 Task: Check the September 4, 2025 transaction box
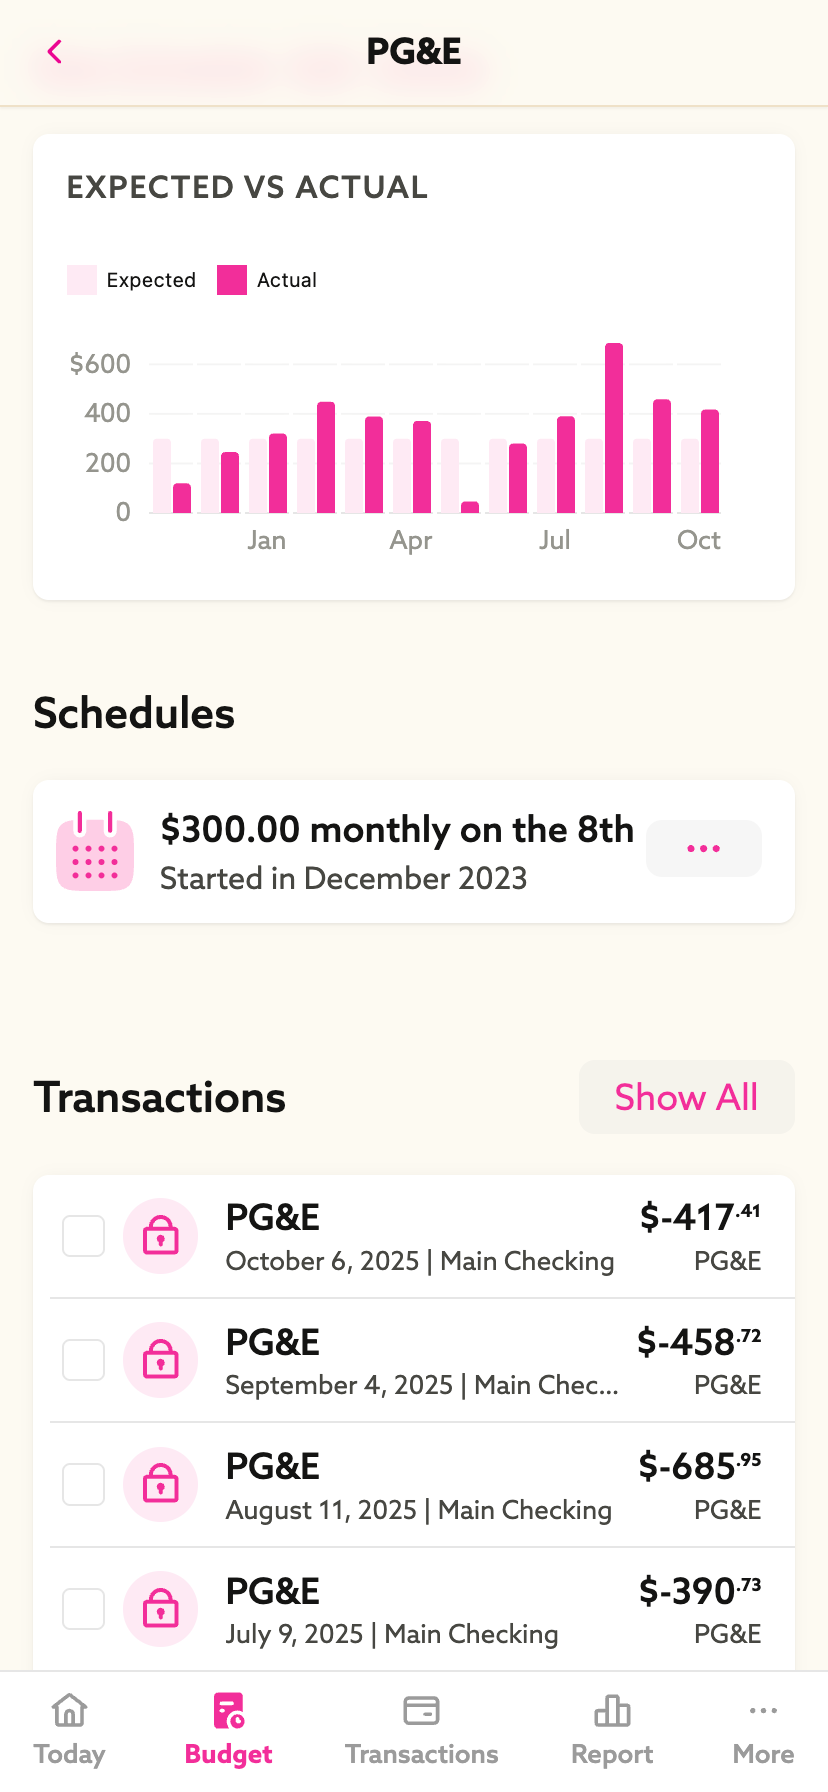[84, 1360]
